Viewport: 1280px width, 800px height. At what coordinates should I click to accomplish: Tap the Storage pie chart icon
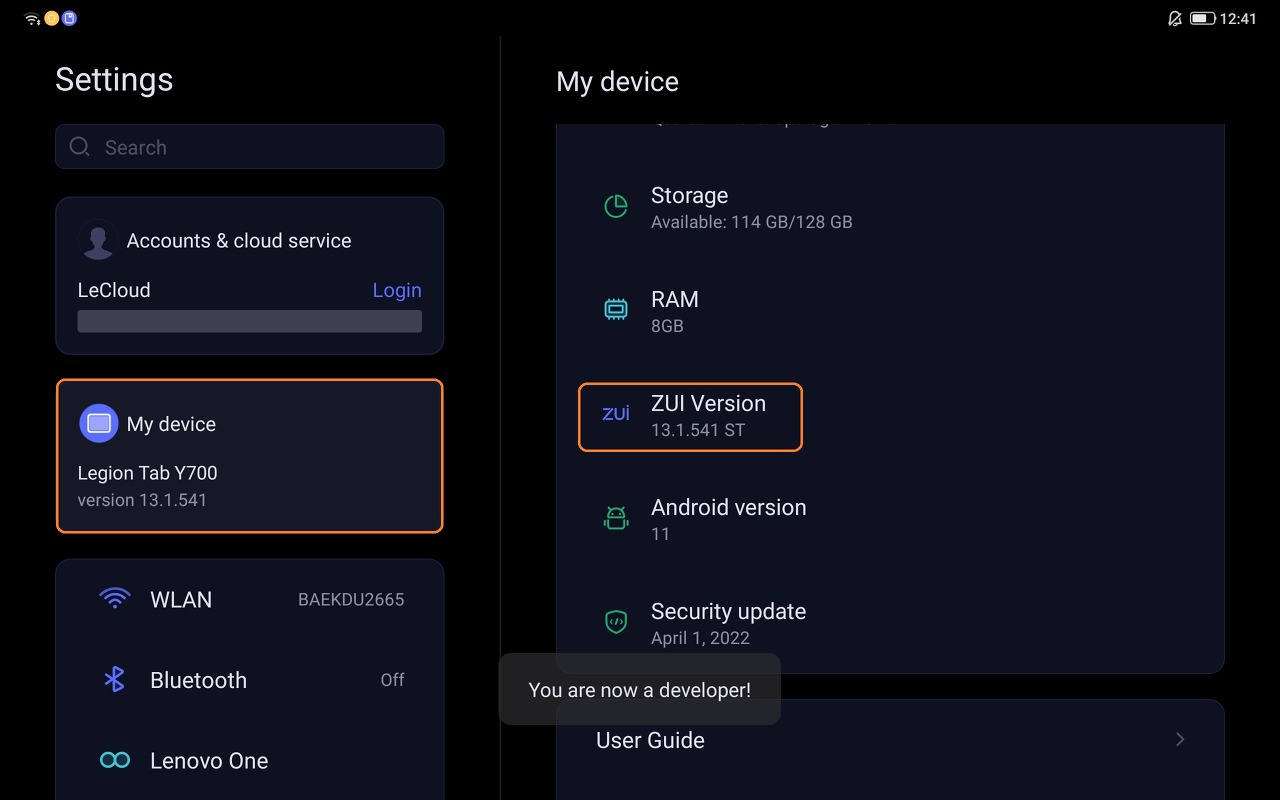(616, 207)
